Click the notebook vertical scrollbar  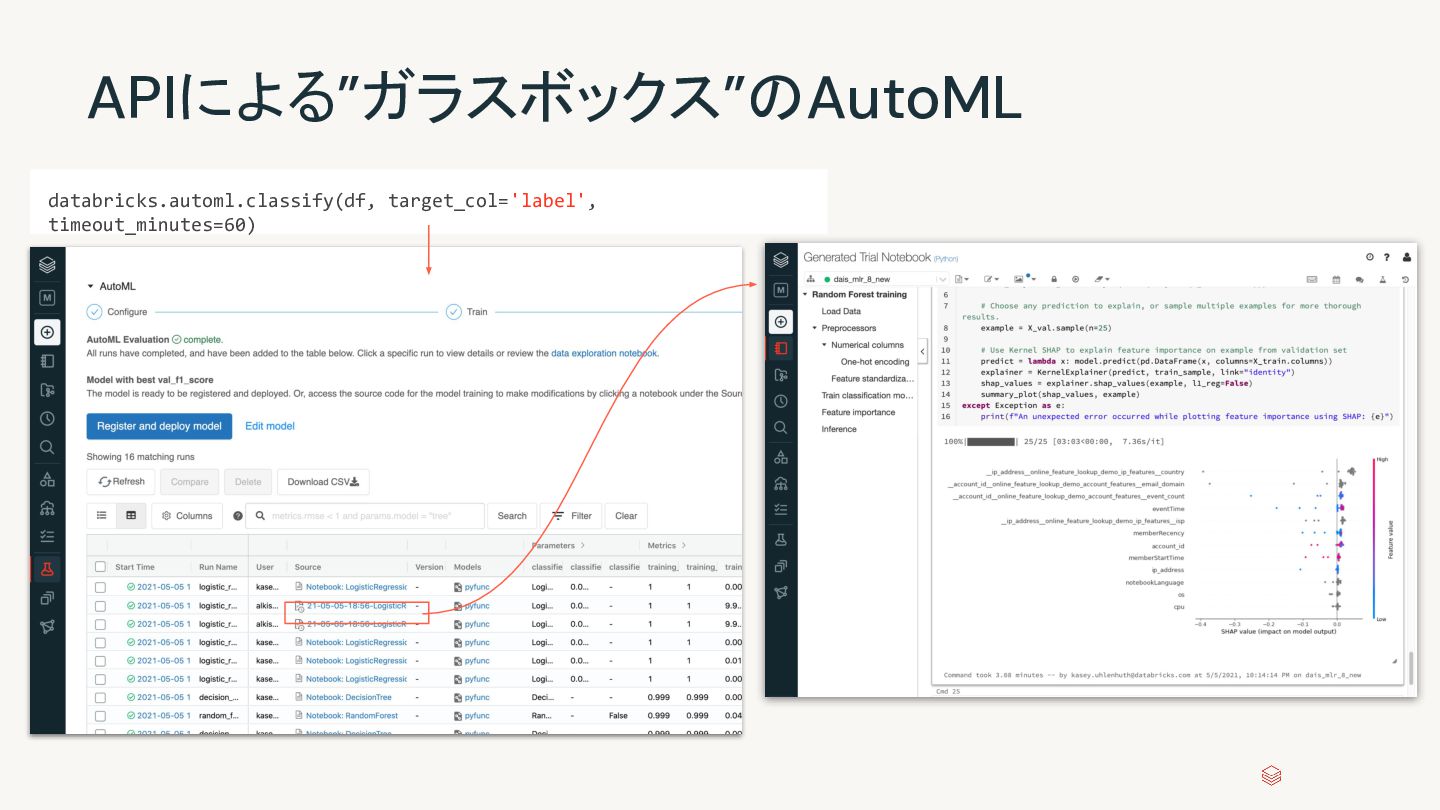pyautogui.click(x=1411, y=668)
